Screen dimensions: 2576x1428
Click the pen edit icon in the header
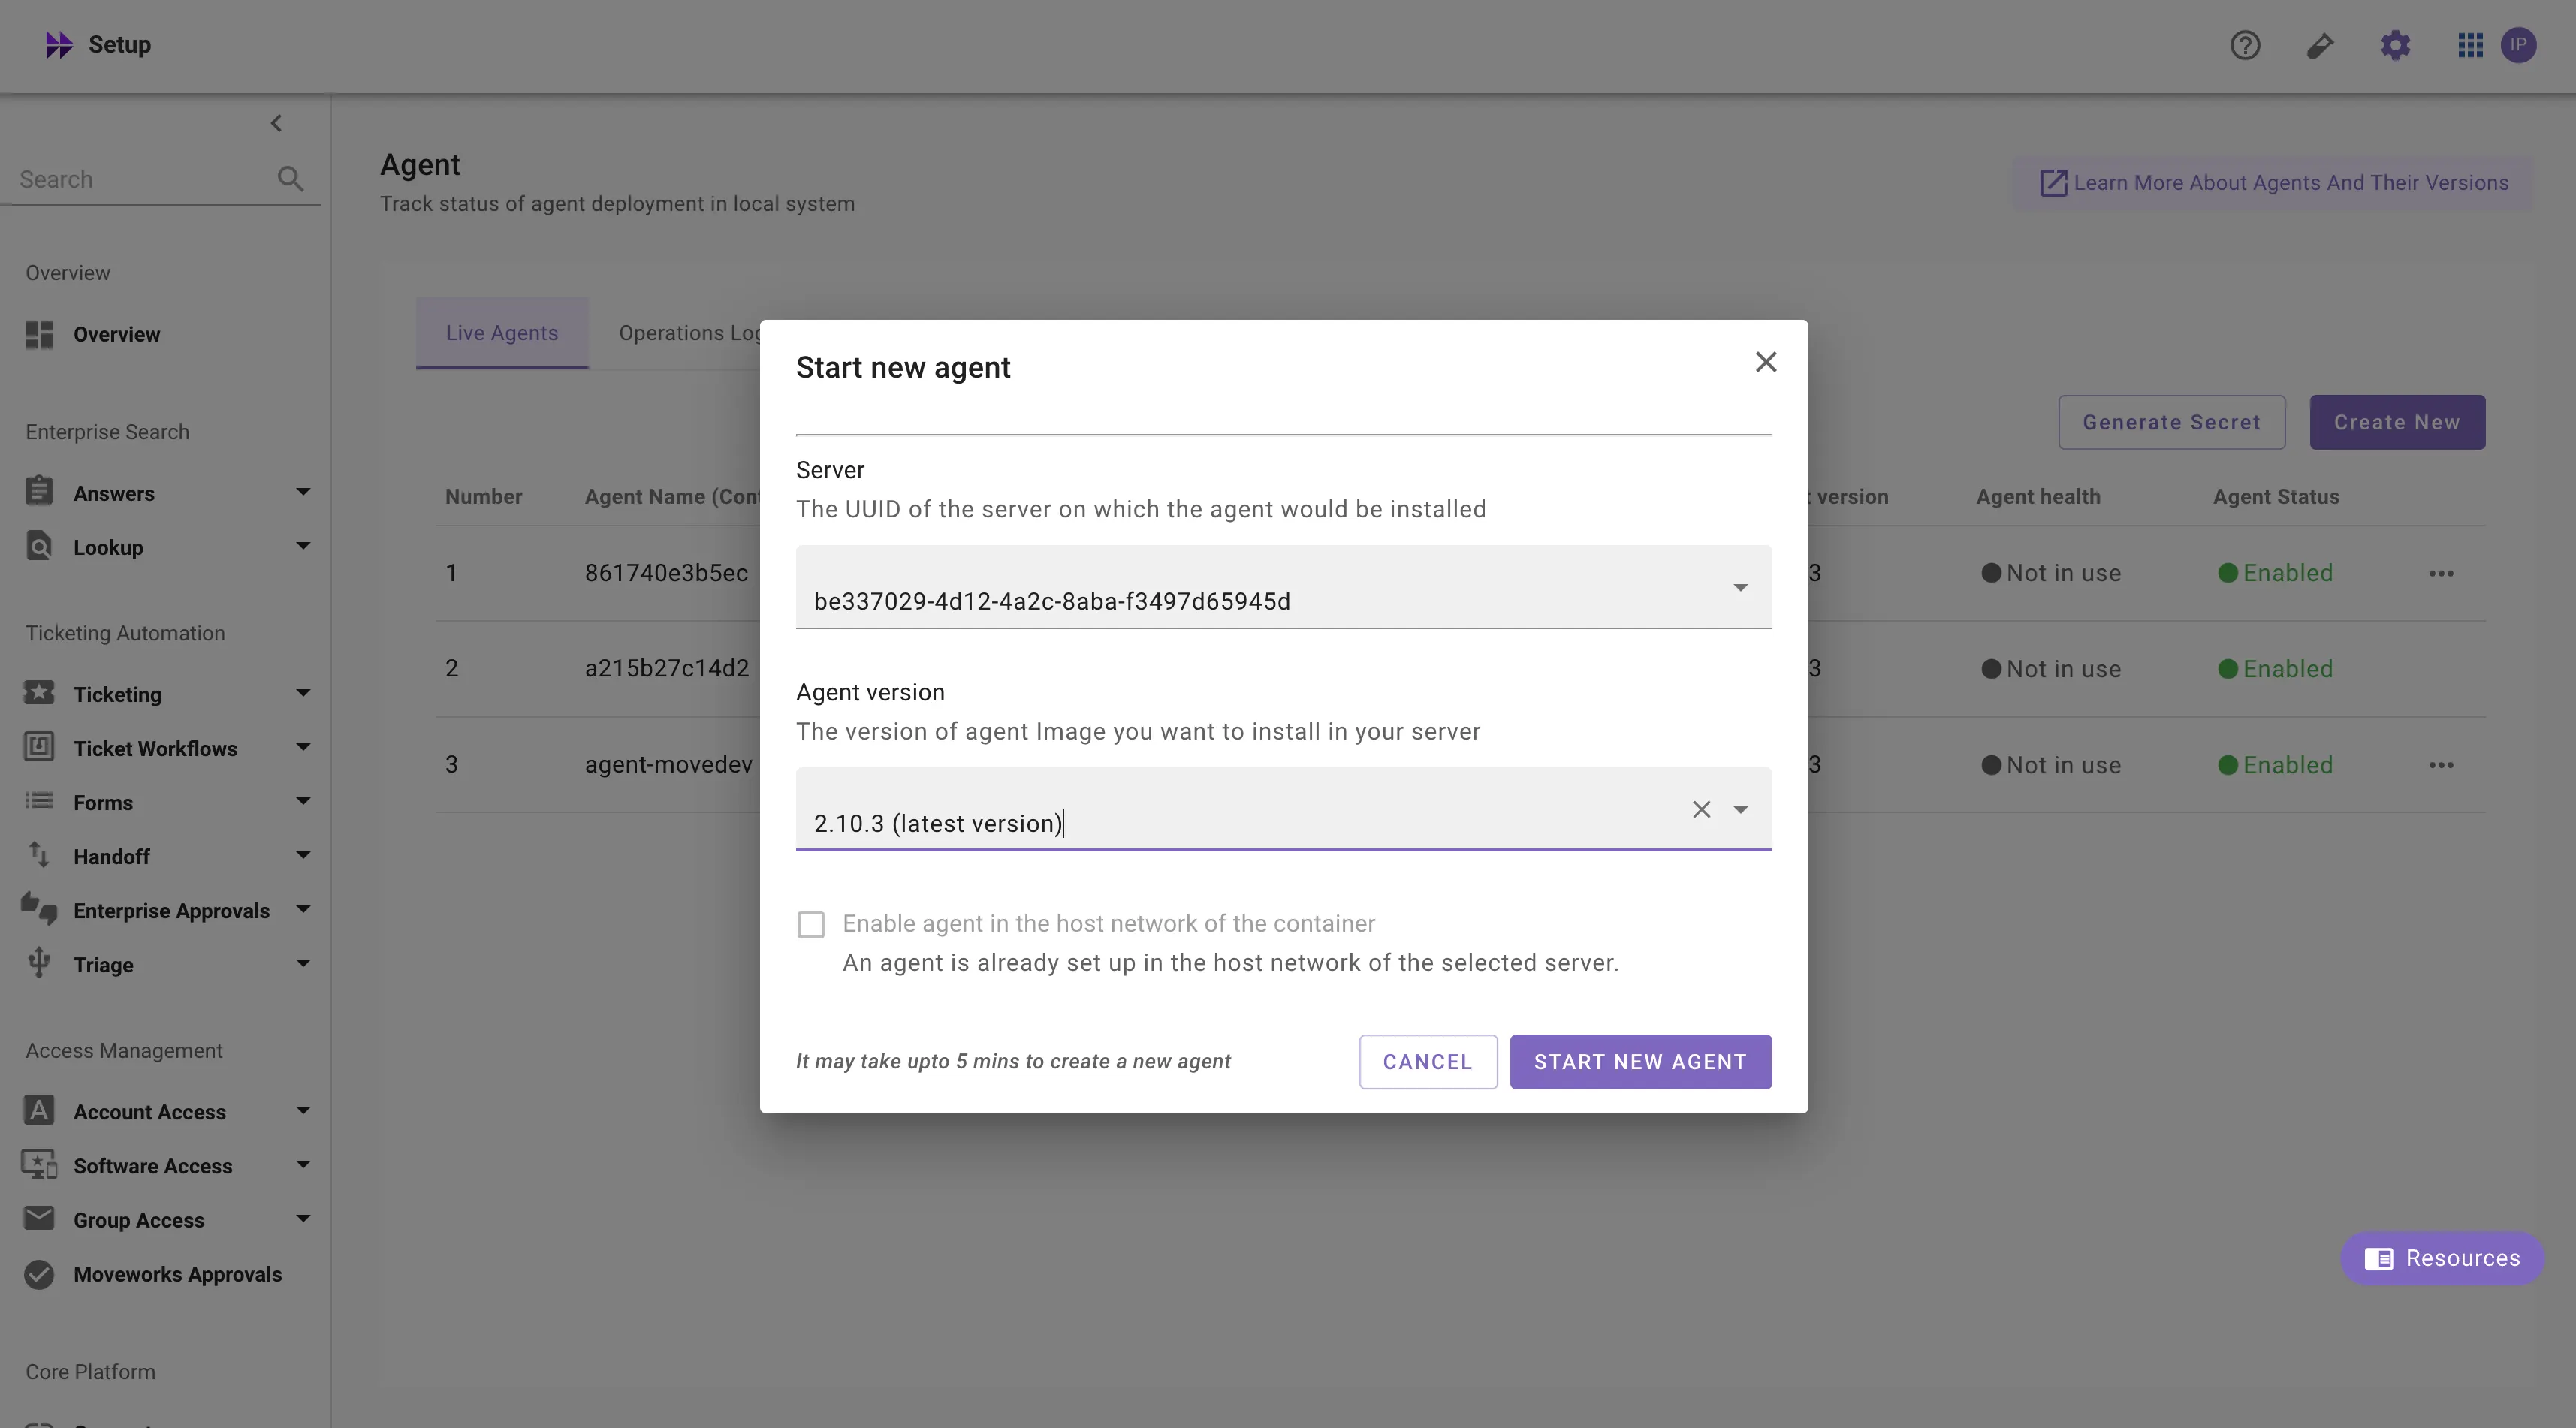[2320, 45]
